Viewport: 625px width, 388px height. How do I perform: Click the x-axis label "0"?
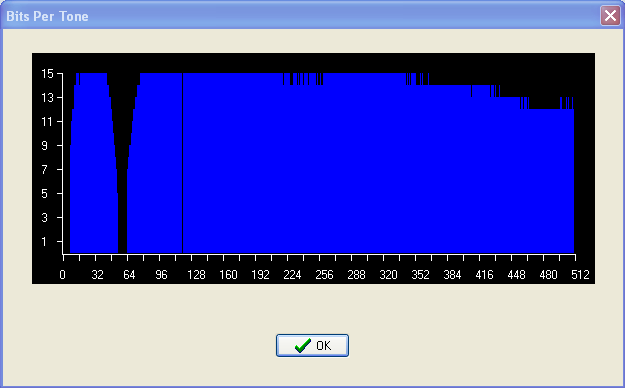pos(63,275)
